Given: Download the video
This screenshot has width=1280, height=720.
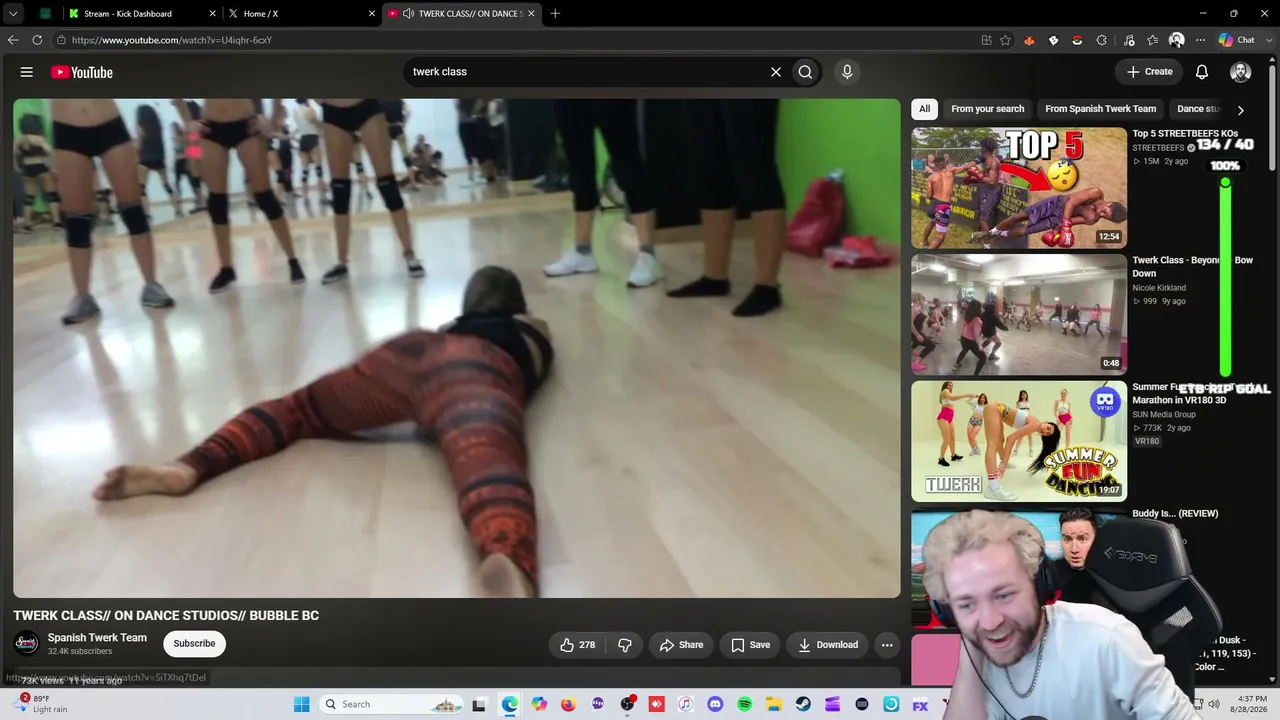Looking at the screenshot, I should [827, 645].
